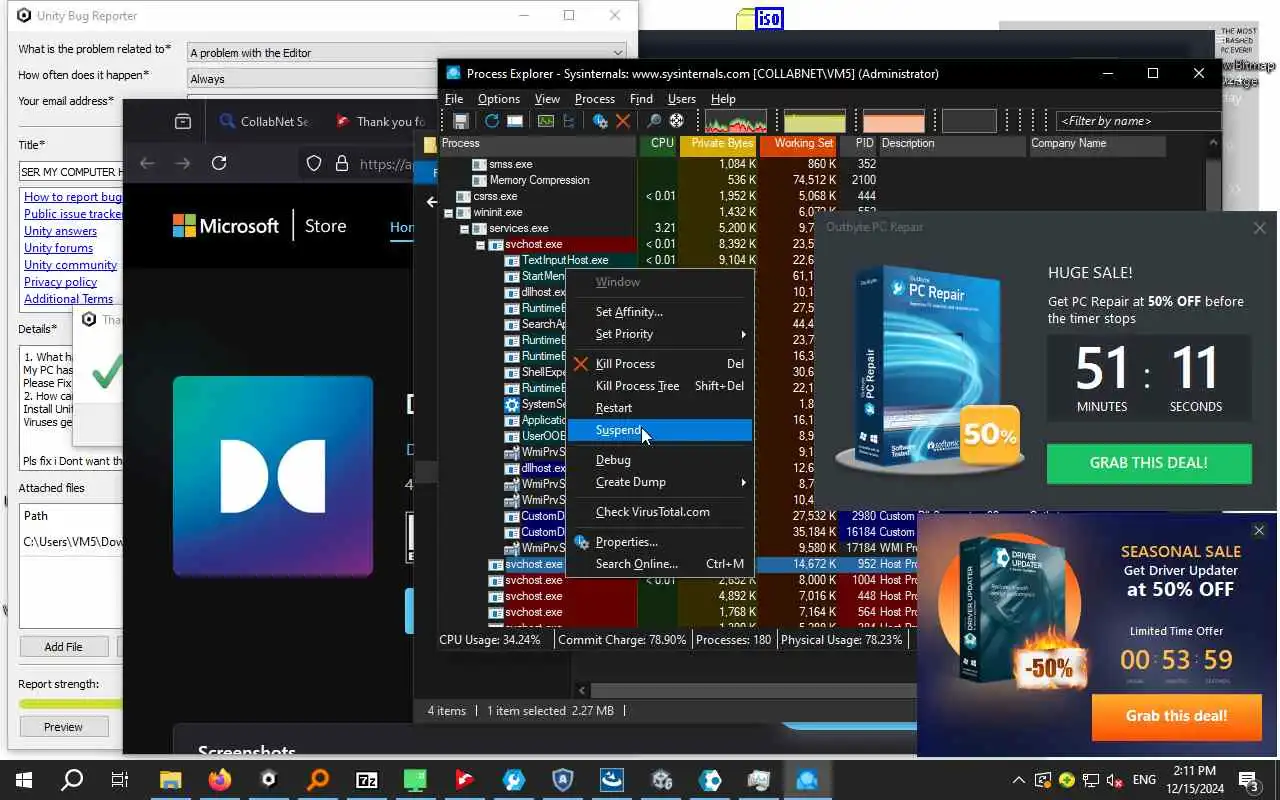Collapse the svchost.exe parent tree node
This screenshot has width=1280, height=800.
(480, 244)
